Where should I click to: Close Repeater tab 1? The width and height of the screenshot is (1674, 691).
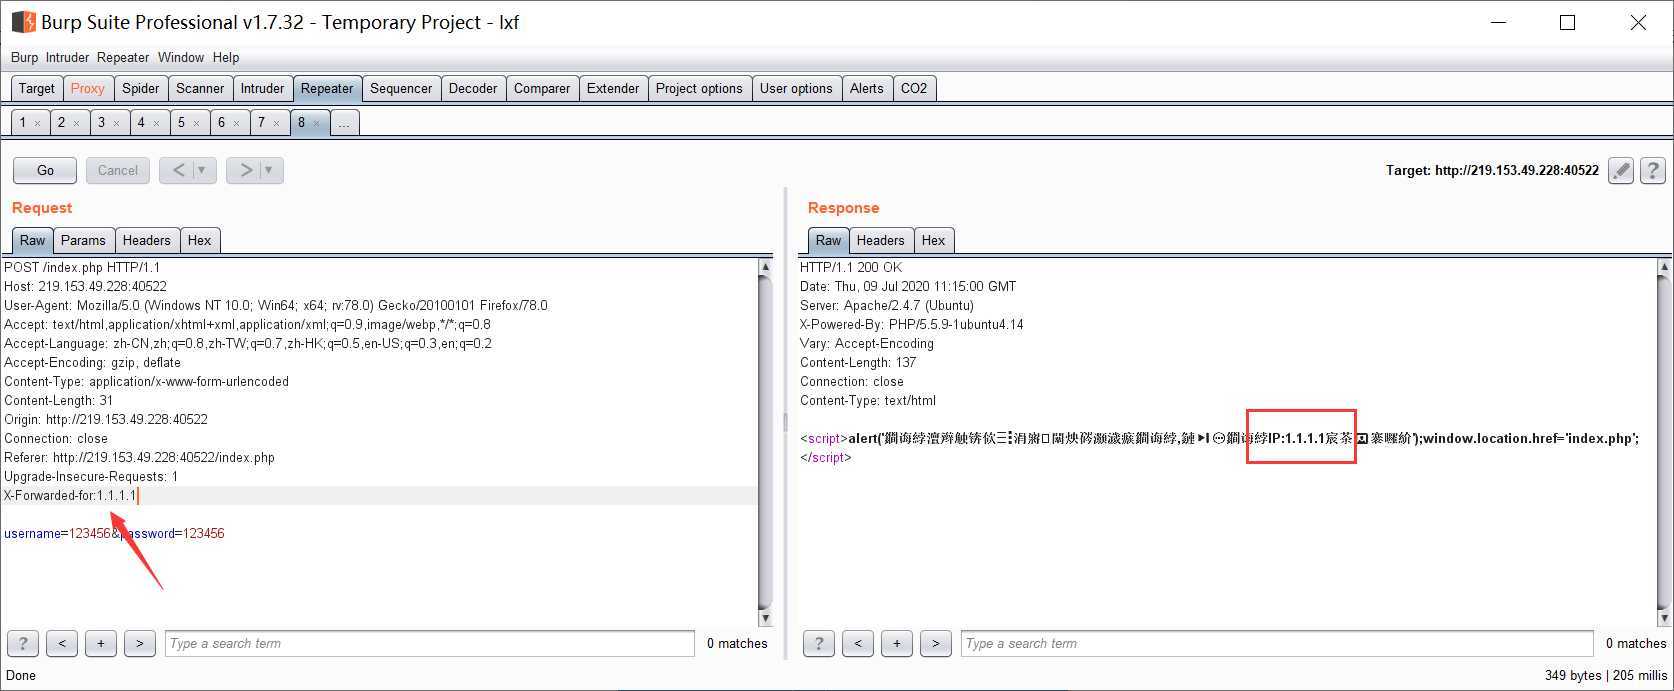[x=37, y=123]
